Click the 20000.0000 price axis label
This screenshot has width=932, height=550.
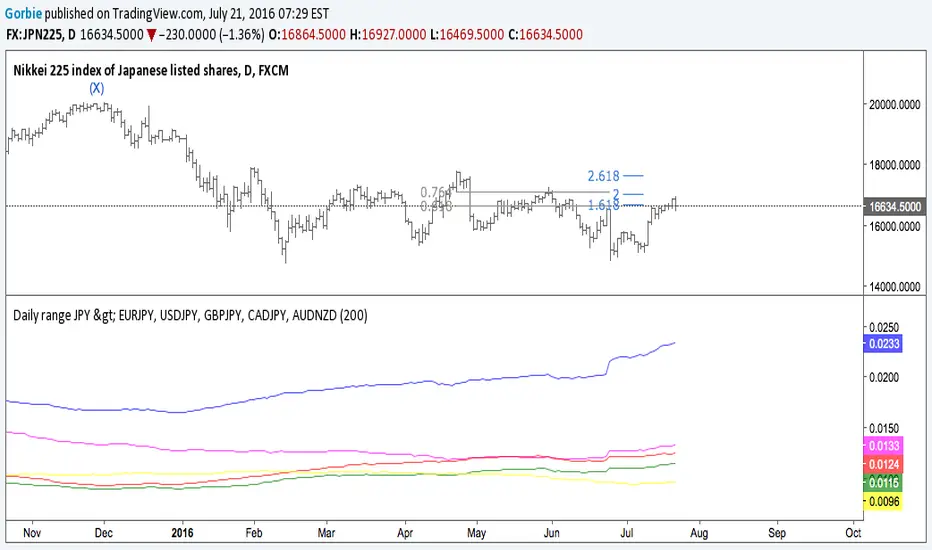pyautogui.click(x=895, y=105)
